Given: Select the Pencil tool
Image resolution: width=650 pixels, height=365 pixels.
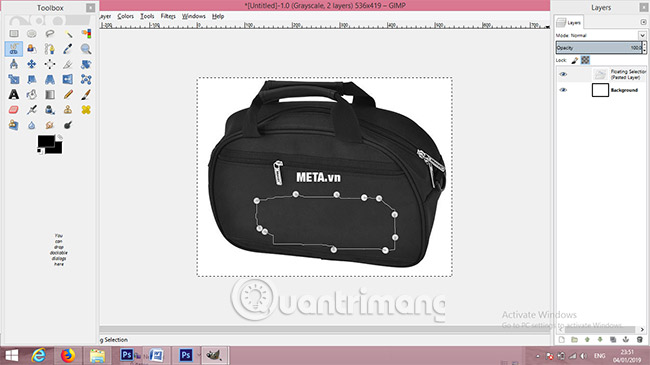Looking at the screenshot, I should click(x=68, y=95).
